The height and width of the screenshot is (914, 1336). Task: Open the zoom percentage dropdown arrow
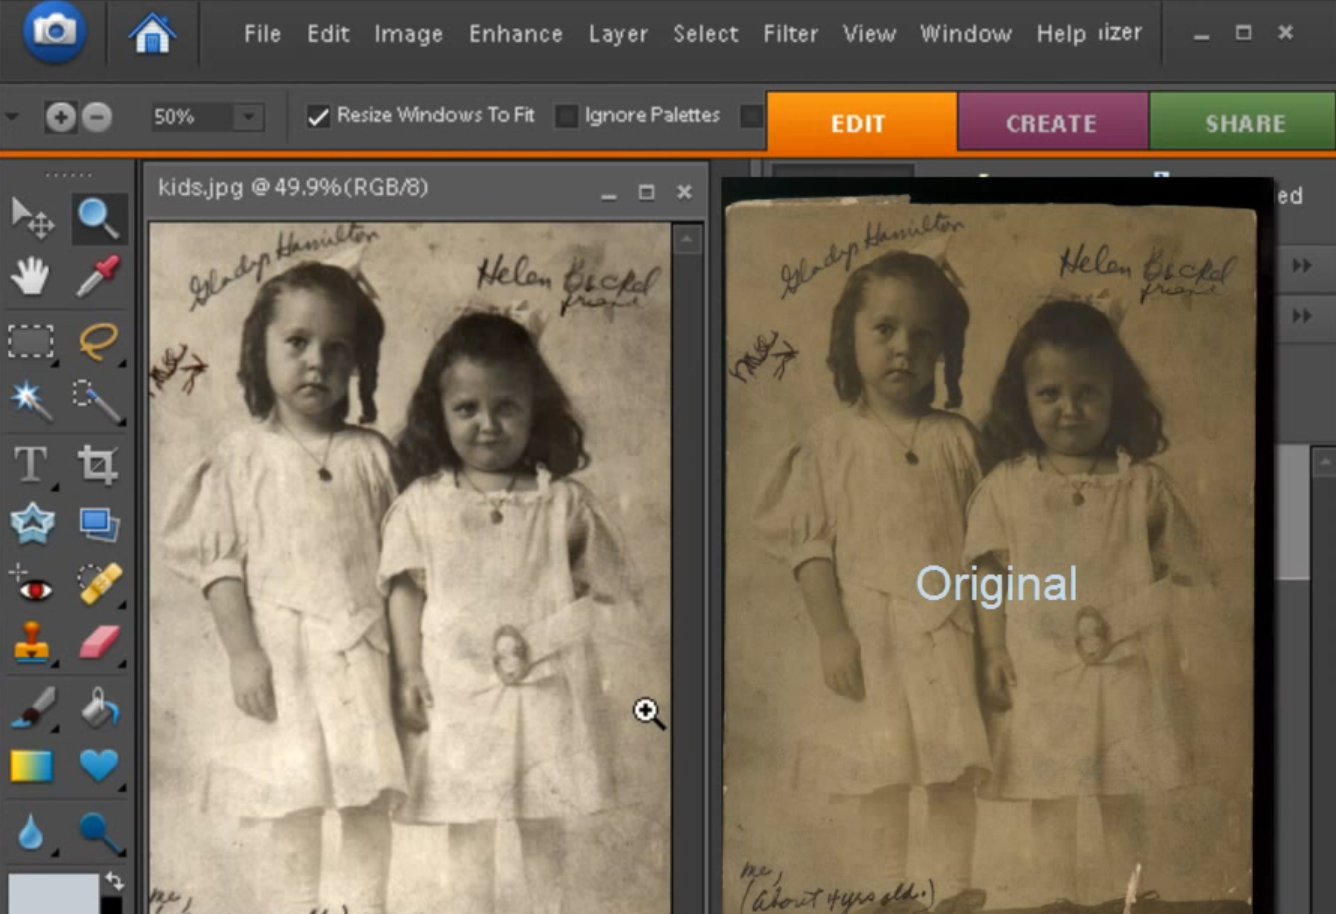tap(248, 117)
